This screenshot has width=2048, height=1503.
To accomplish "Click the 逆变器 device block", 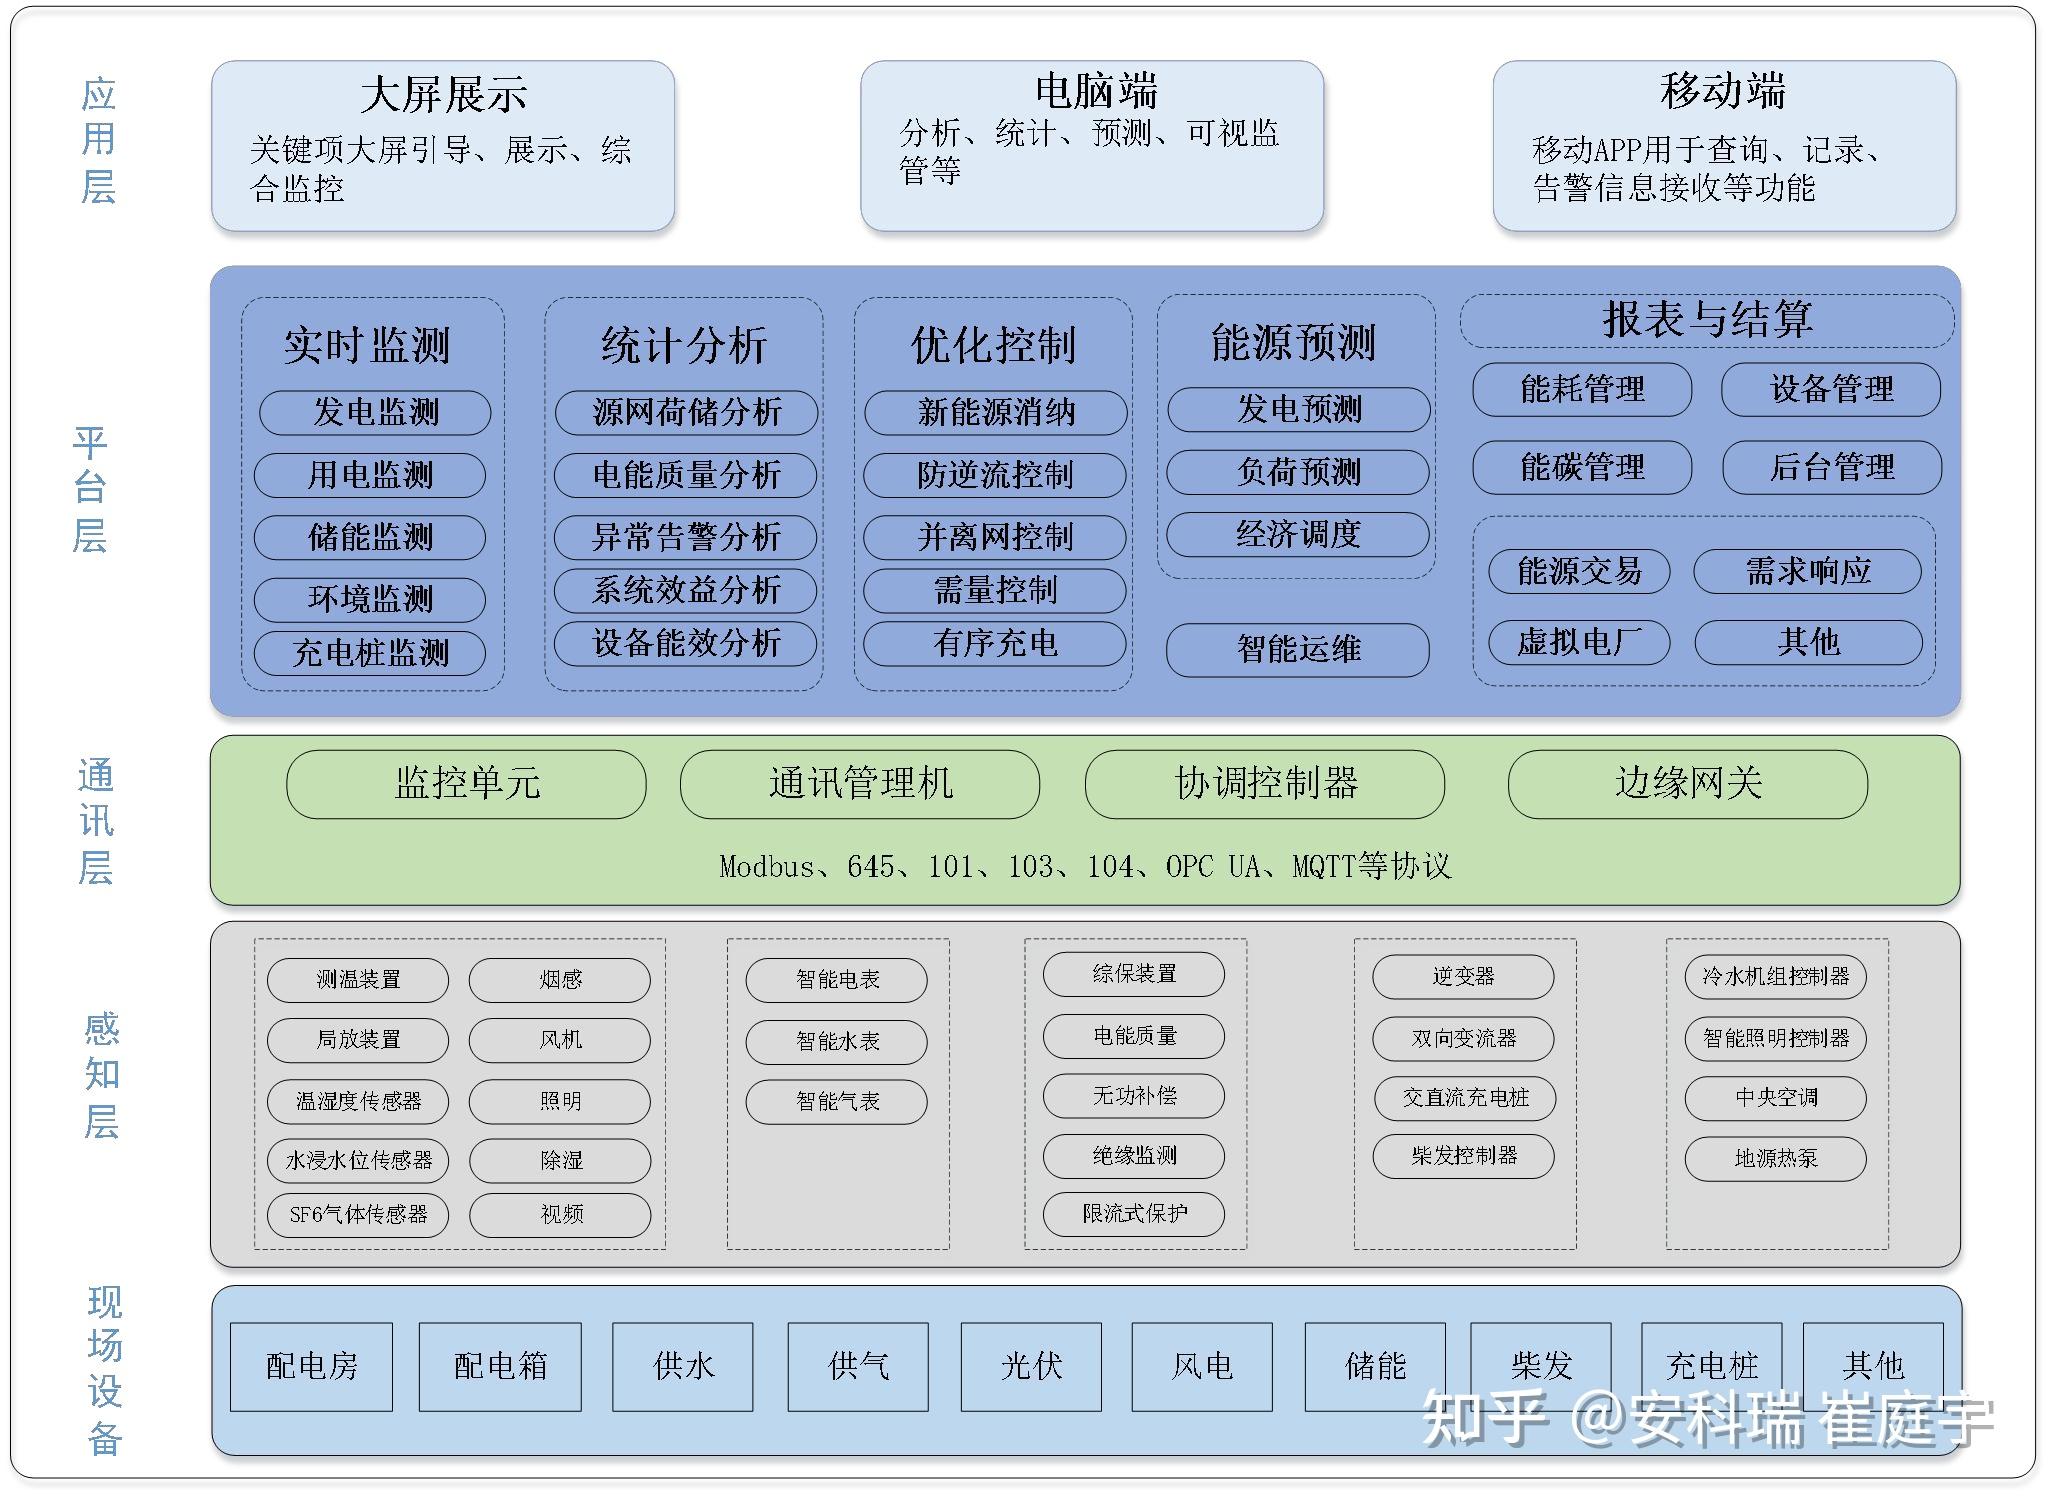I will coord(1464,978).
